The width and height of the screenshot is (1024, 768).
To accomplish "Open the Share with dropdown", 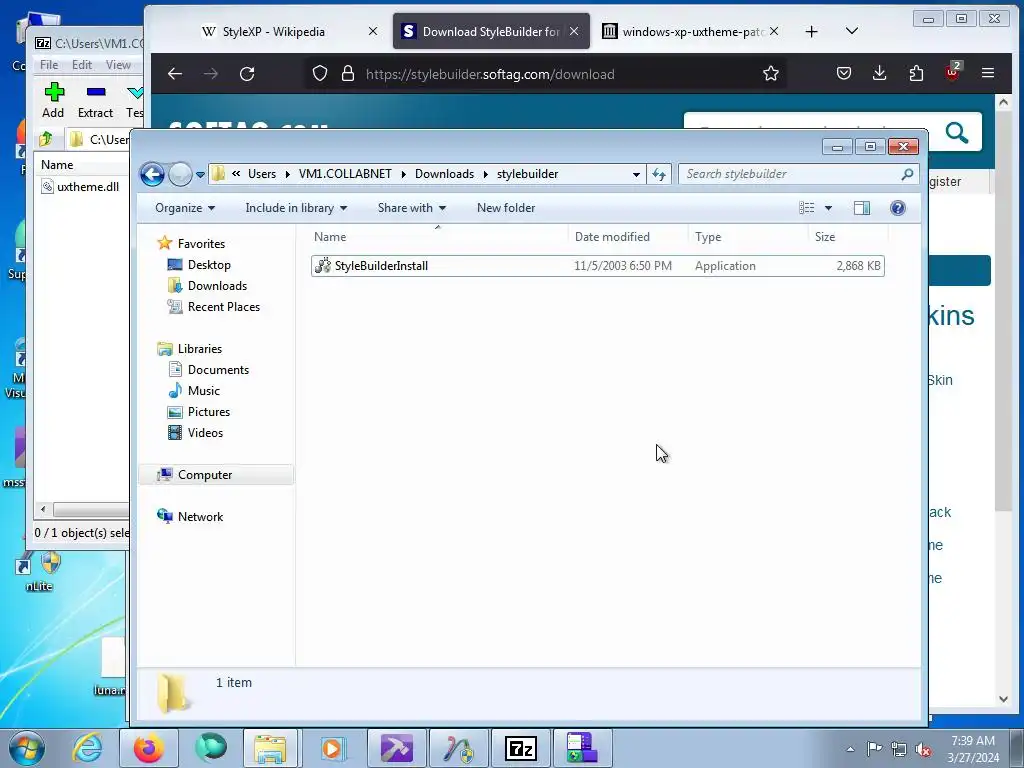I will click(411, 208).
